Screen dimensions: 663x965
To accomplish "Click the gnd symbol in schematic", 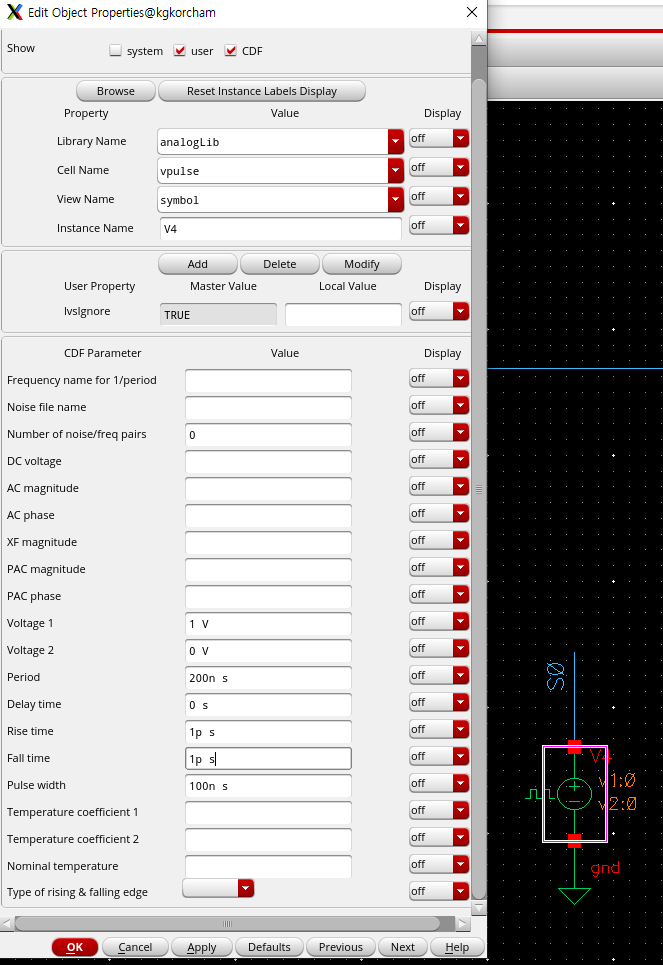I will [574, 895].
